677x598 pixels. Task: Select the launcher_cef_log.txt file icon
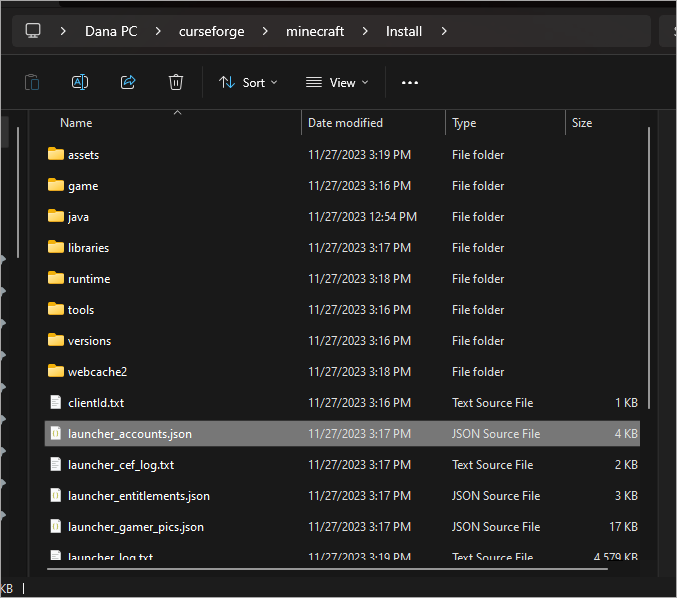coord(56,465)
